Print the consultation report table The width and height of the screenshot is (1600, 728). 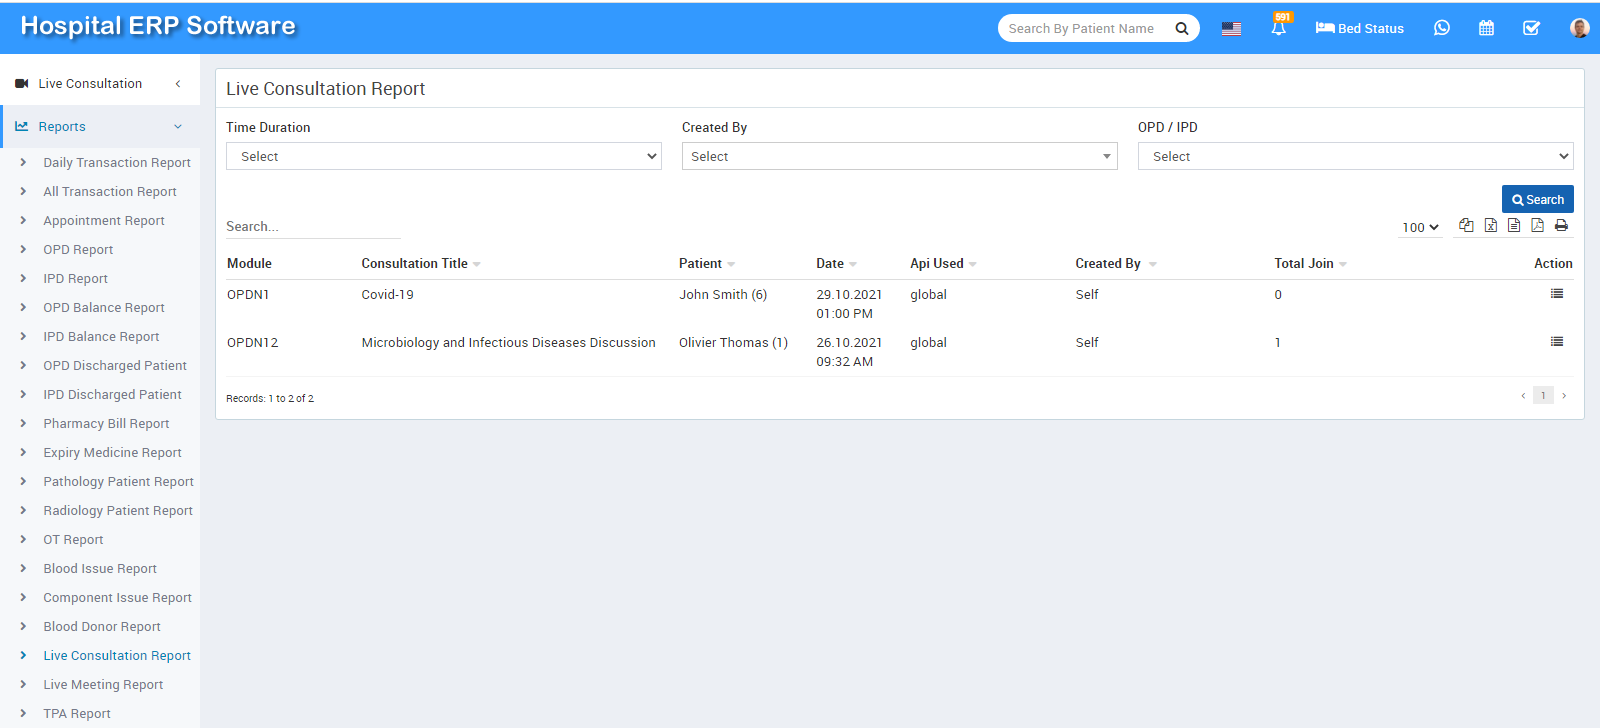(x=1561, y=226)
